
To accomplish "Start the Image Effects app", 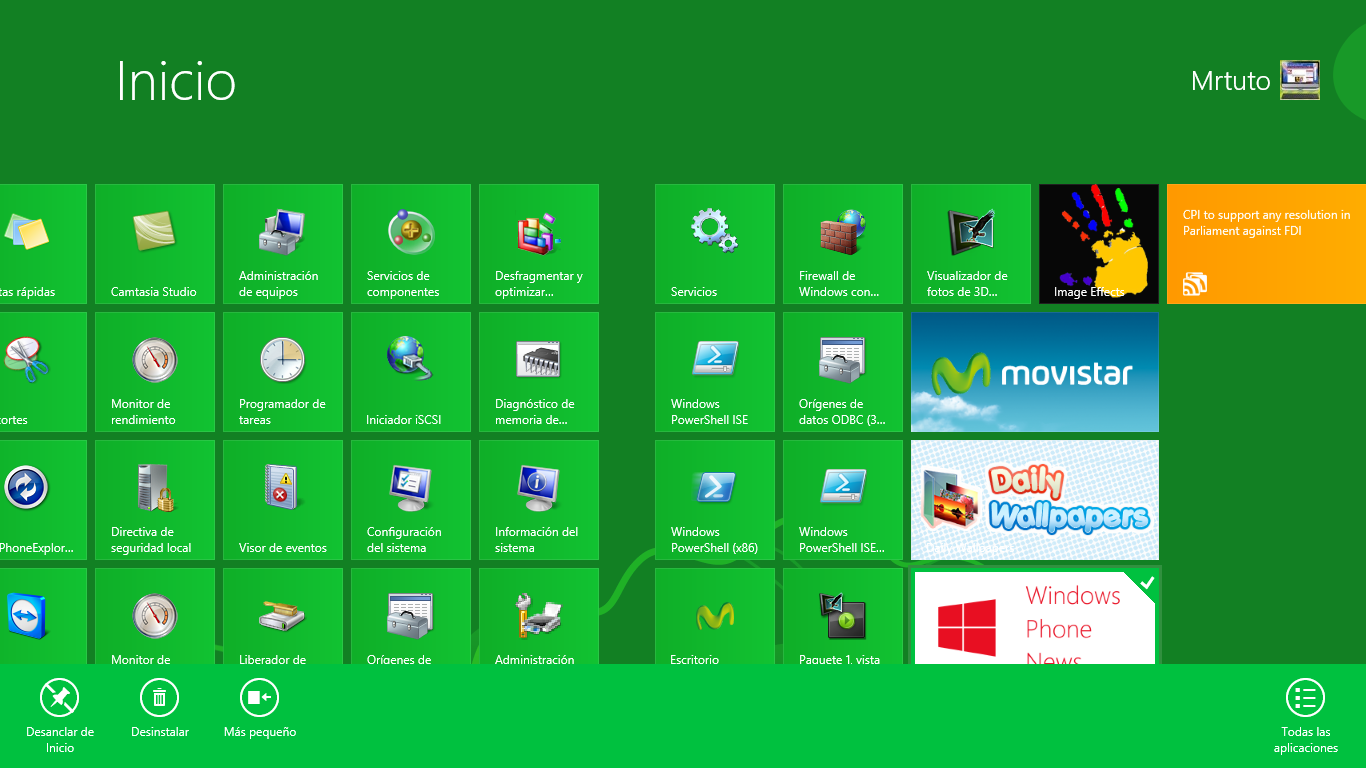I will point(1098,244).
